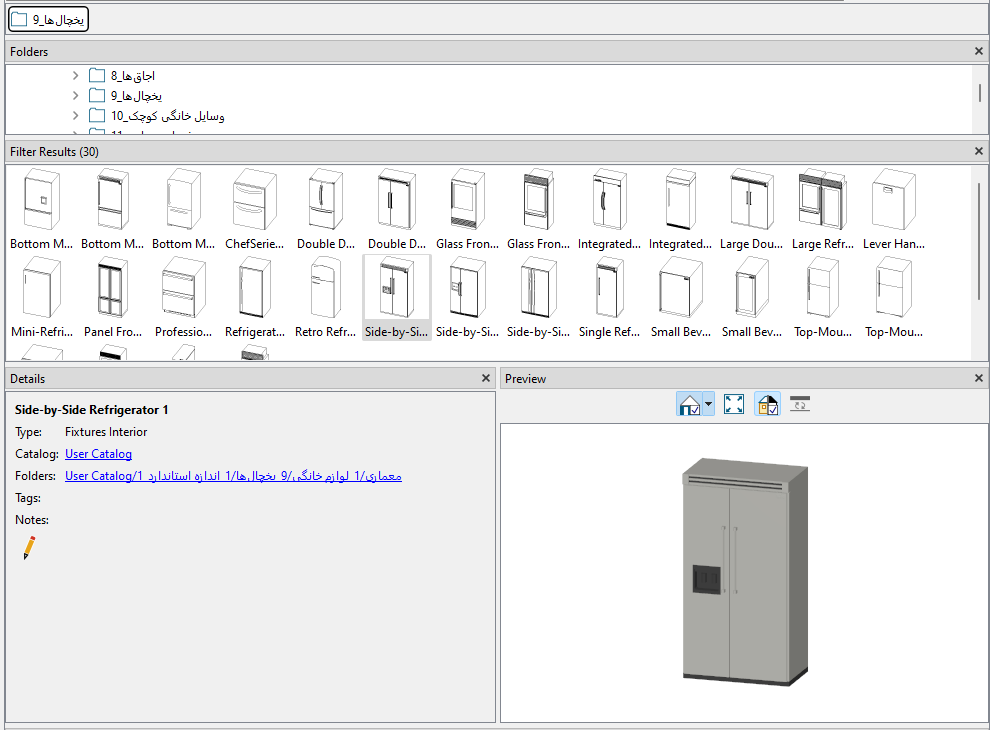Expand the اجاق‌ها_8 folder tree node

[75, 75]
